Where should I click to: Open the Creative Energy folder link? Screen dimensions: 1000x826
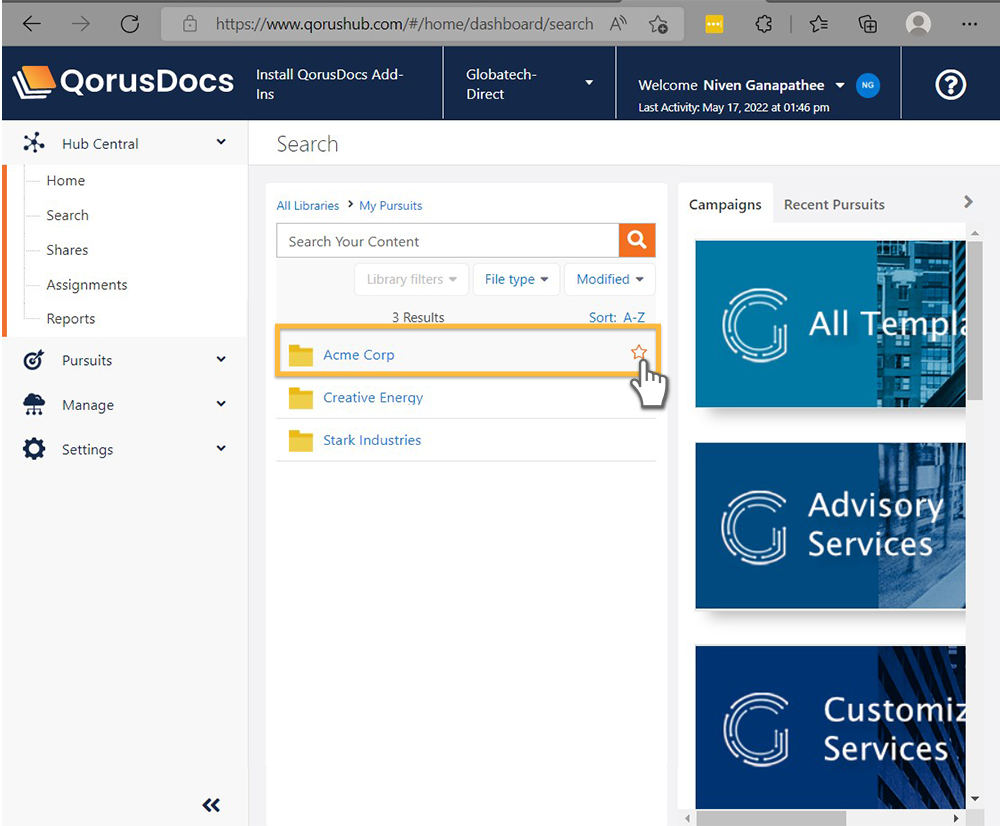(x=373, y=397)
